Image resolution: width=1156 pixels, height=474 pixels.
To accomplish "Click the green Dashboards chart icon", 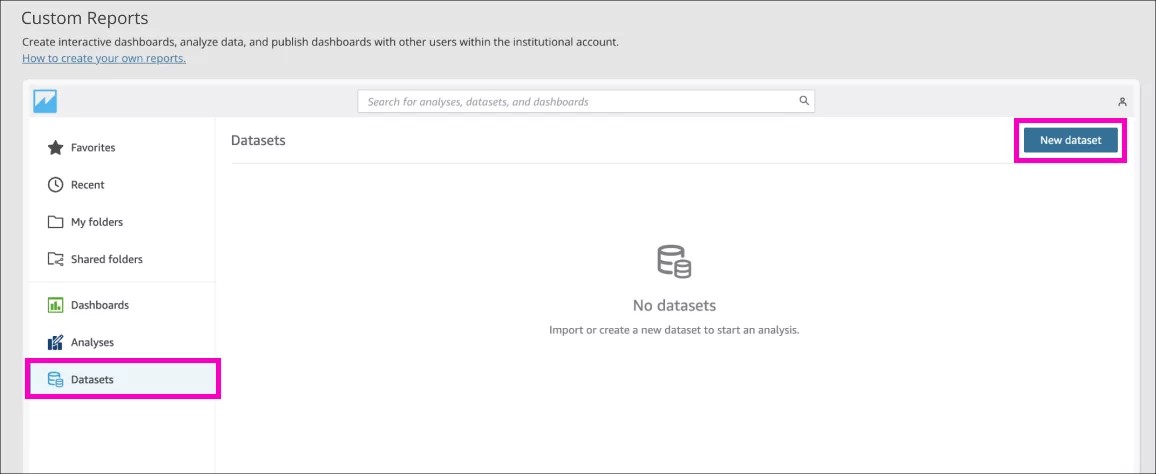I will pyautogui.click(x=56, y=305).
